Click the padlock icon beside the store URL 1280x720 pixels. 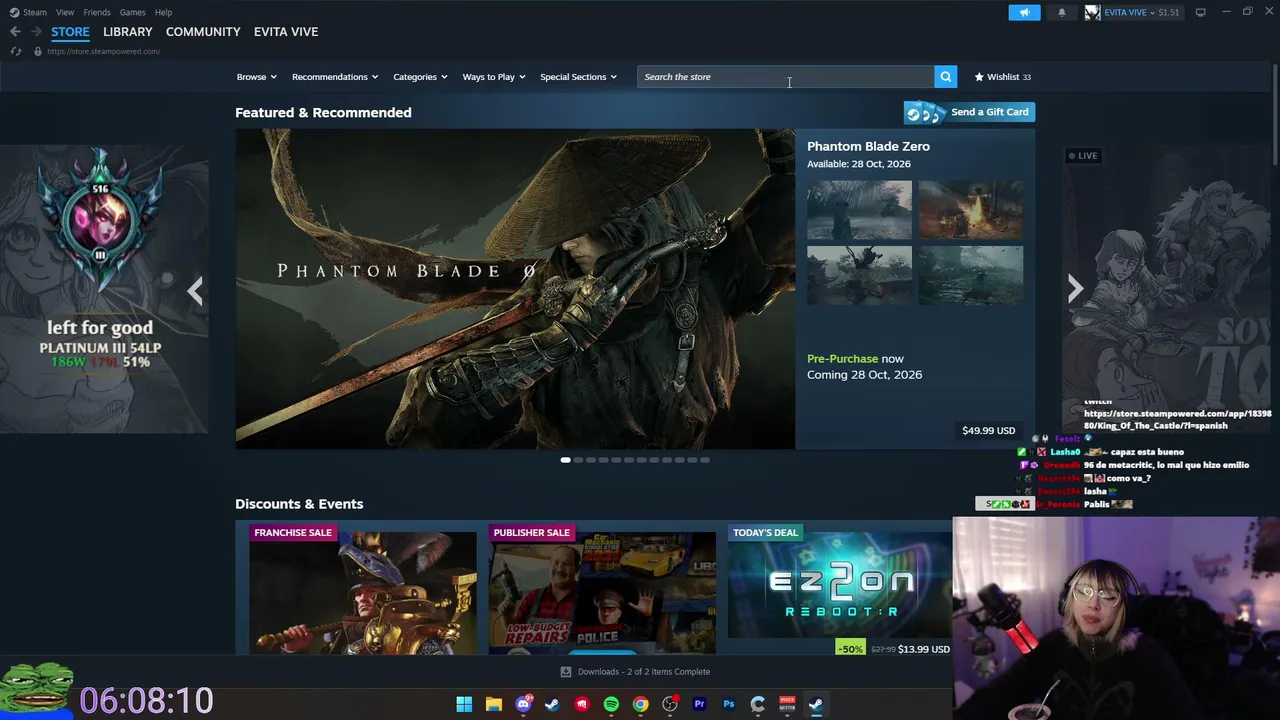click(38, 51)
